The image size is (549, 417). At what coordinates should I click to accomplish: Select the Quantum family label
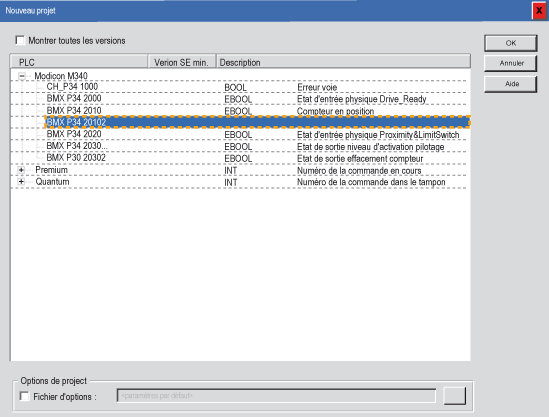(53, 182)
